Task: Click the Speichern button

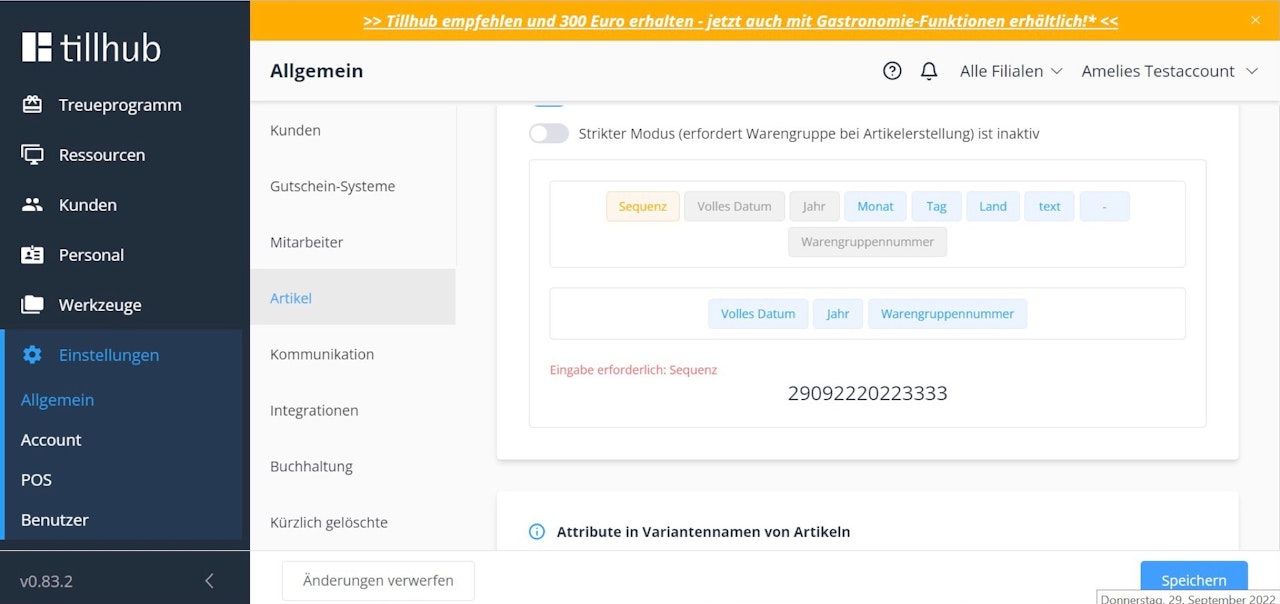Action: 1194,580
